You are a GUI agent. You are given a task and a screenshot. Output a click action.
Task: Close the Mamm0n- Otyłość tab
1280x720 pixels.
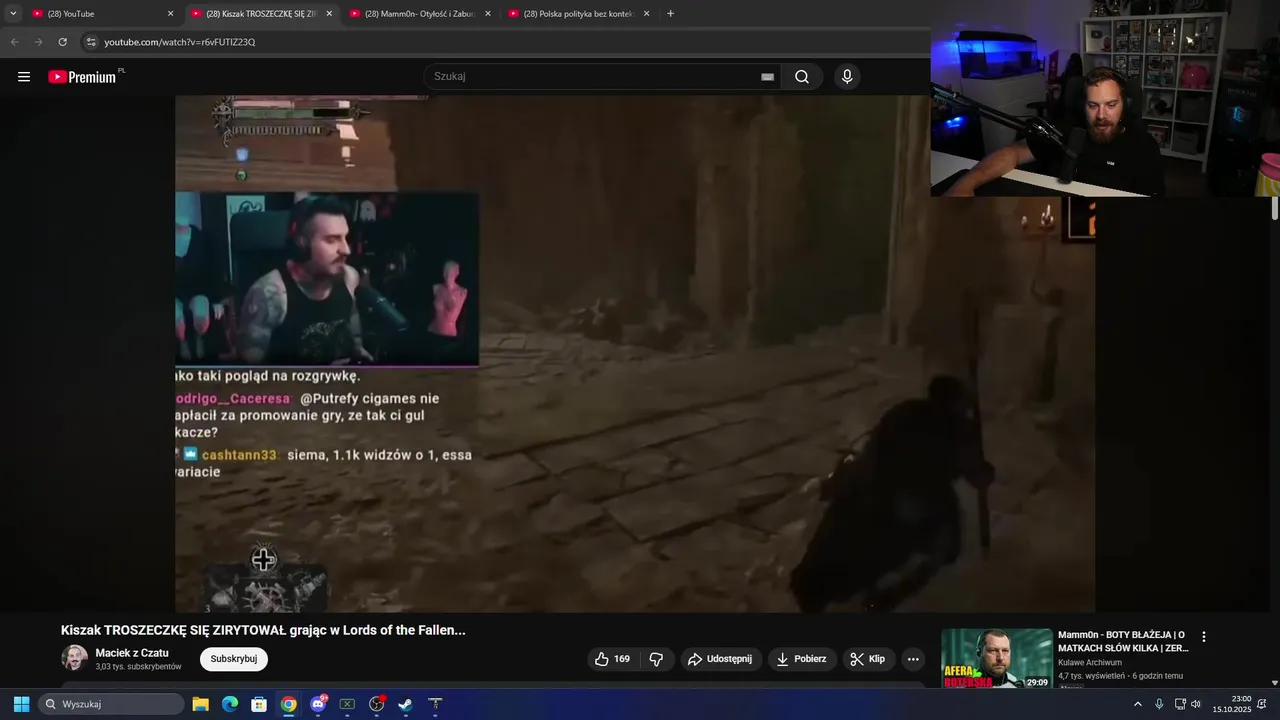[488, 14]
